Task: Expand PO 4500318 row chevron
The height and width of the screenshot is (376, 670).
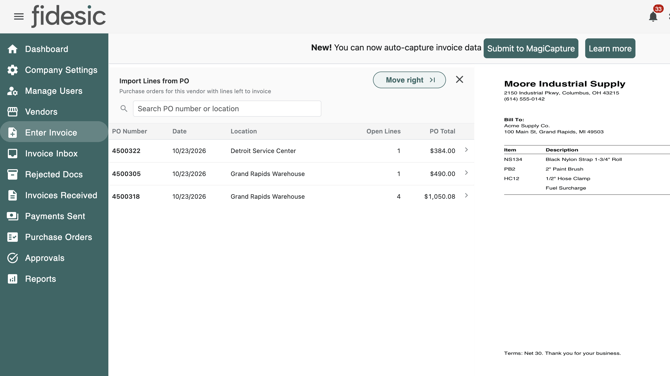Action: click(466, 196)
